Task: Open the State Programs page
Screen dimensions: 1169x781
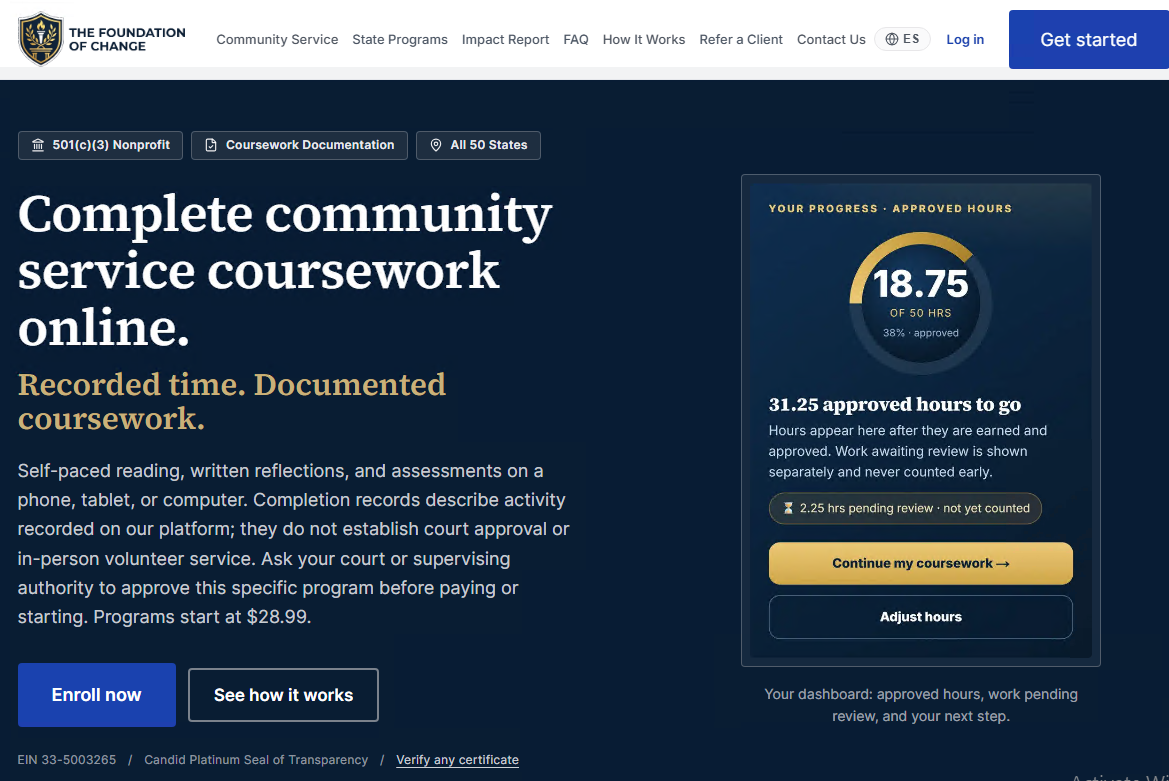Action: [400, 39]
